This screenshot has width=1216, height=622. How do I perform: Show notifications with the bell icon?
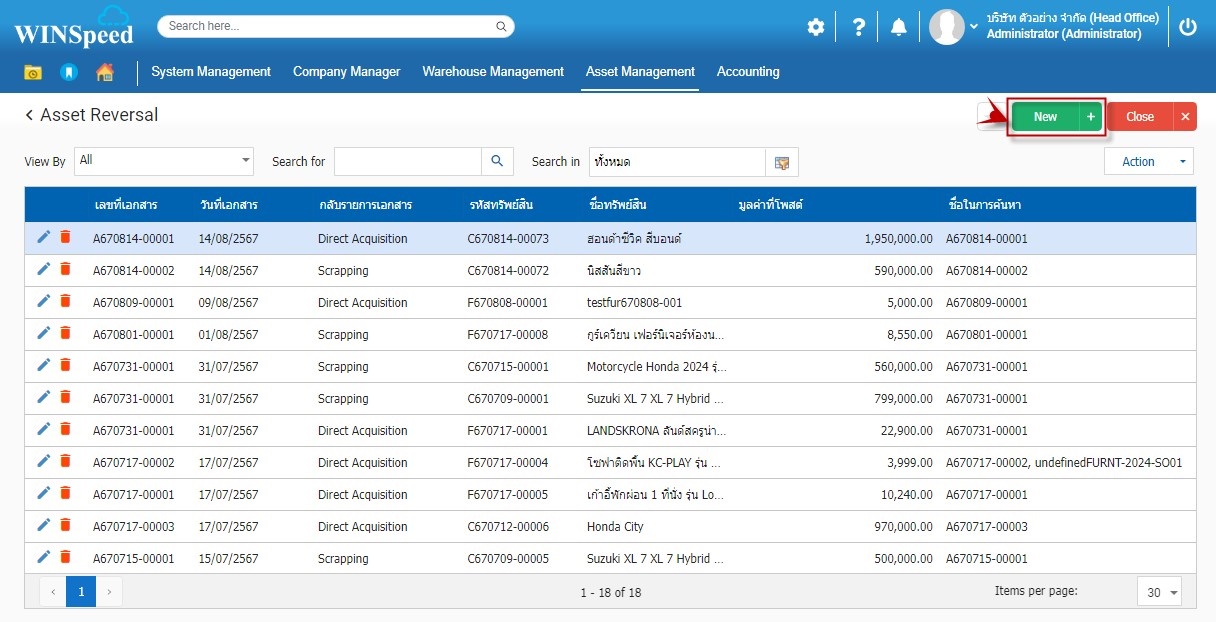click(899, 27)
